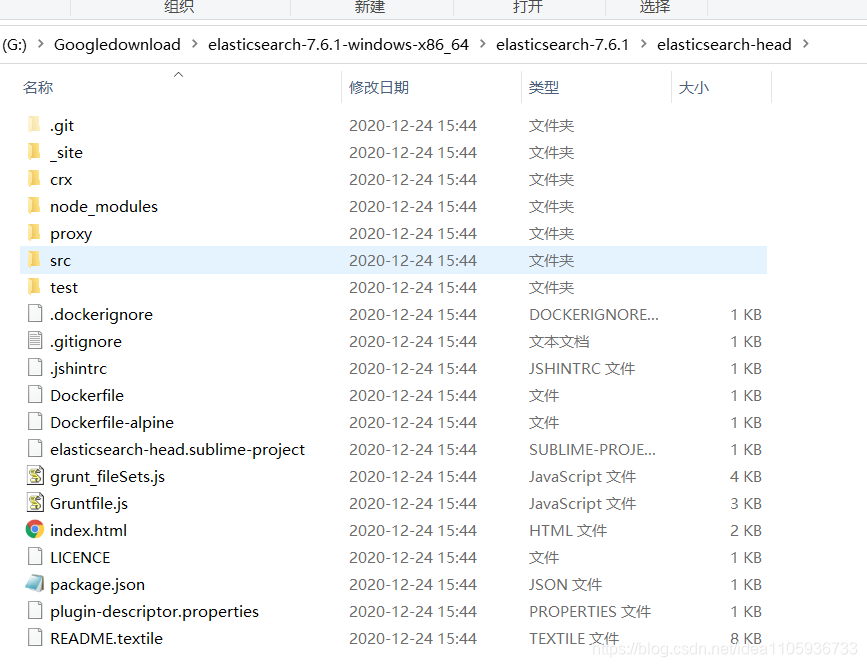Image resolution: width=867 pixels, height=667 pixels.
Task: Open the 组织 ribbon group
Action: tap(179, 7)
